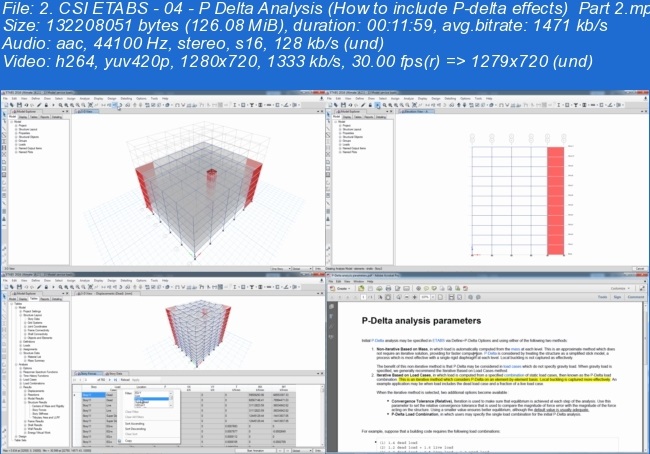This screenshot has height=454, width=650.
Task: Follow the ETABS hyperlink in the PDF intro sentence
Action: (x=438, y=340)
